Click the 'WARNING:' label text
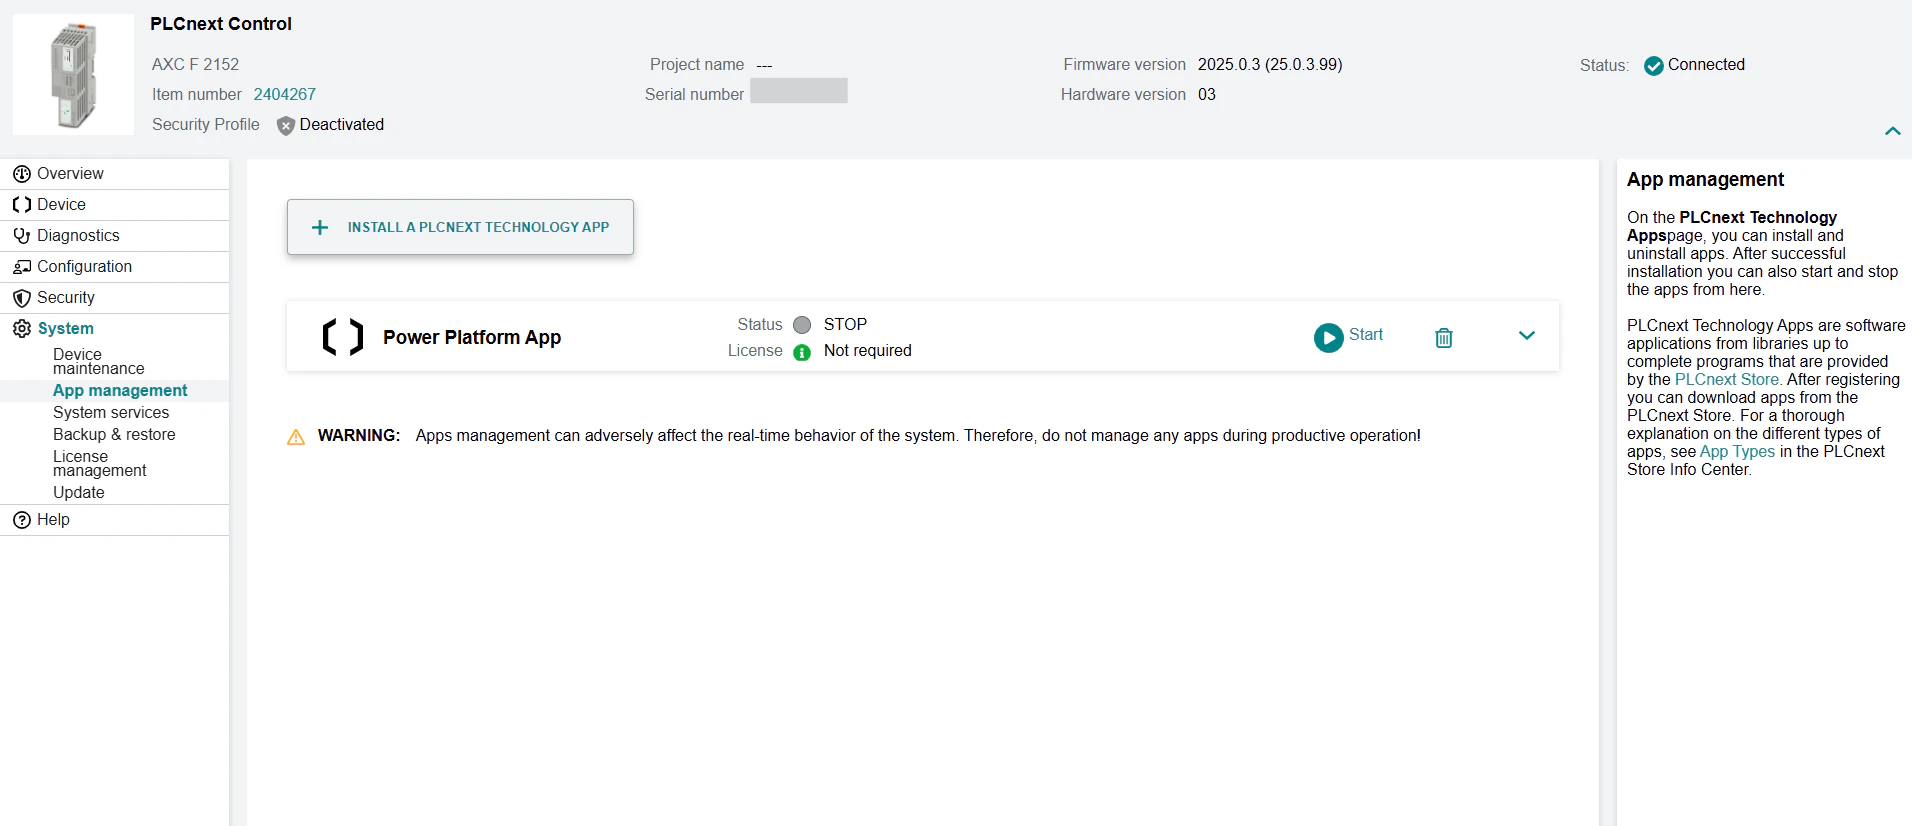 click(359, 436)
